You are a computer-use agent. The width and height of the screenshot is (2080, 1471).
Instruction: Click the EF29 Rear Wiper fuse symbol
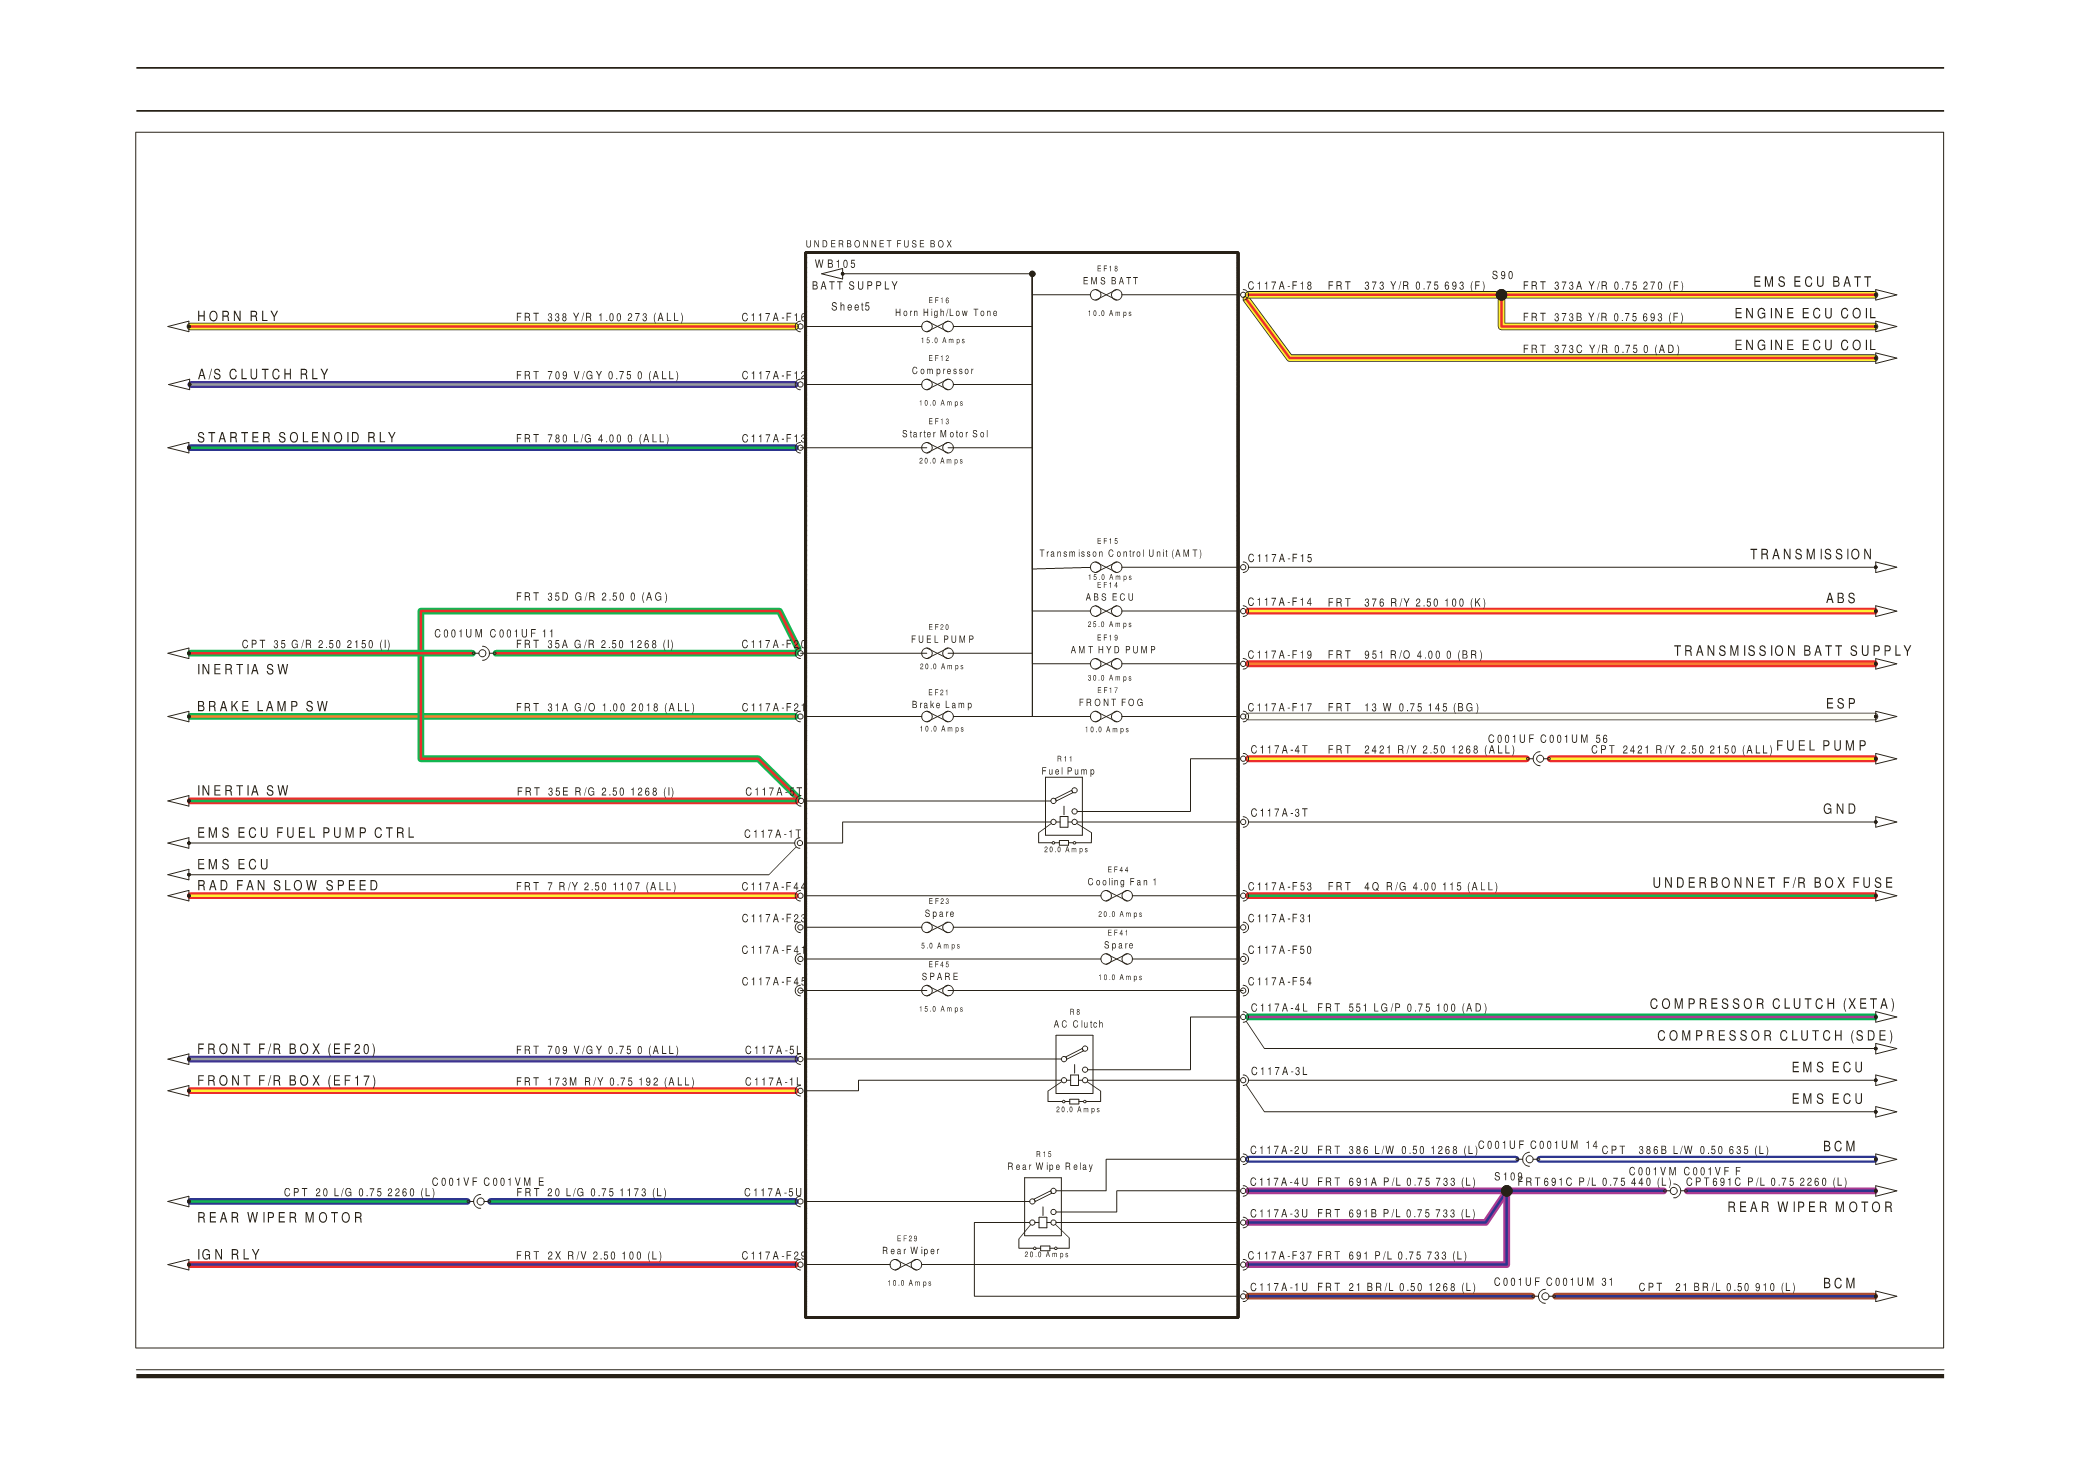(906, 1265)
